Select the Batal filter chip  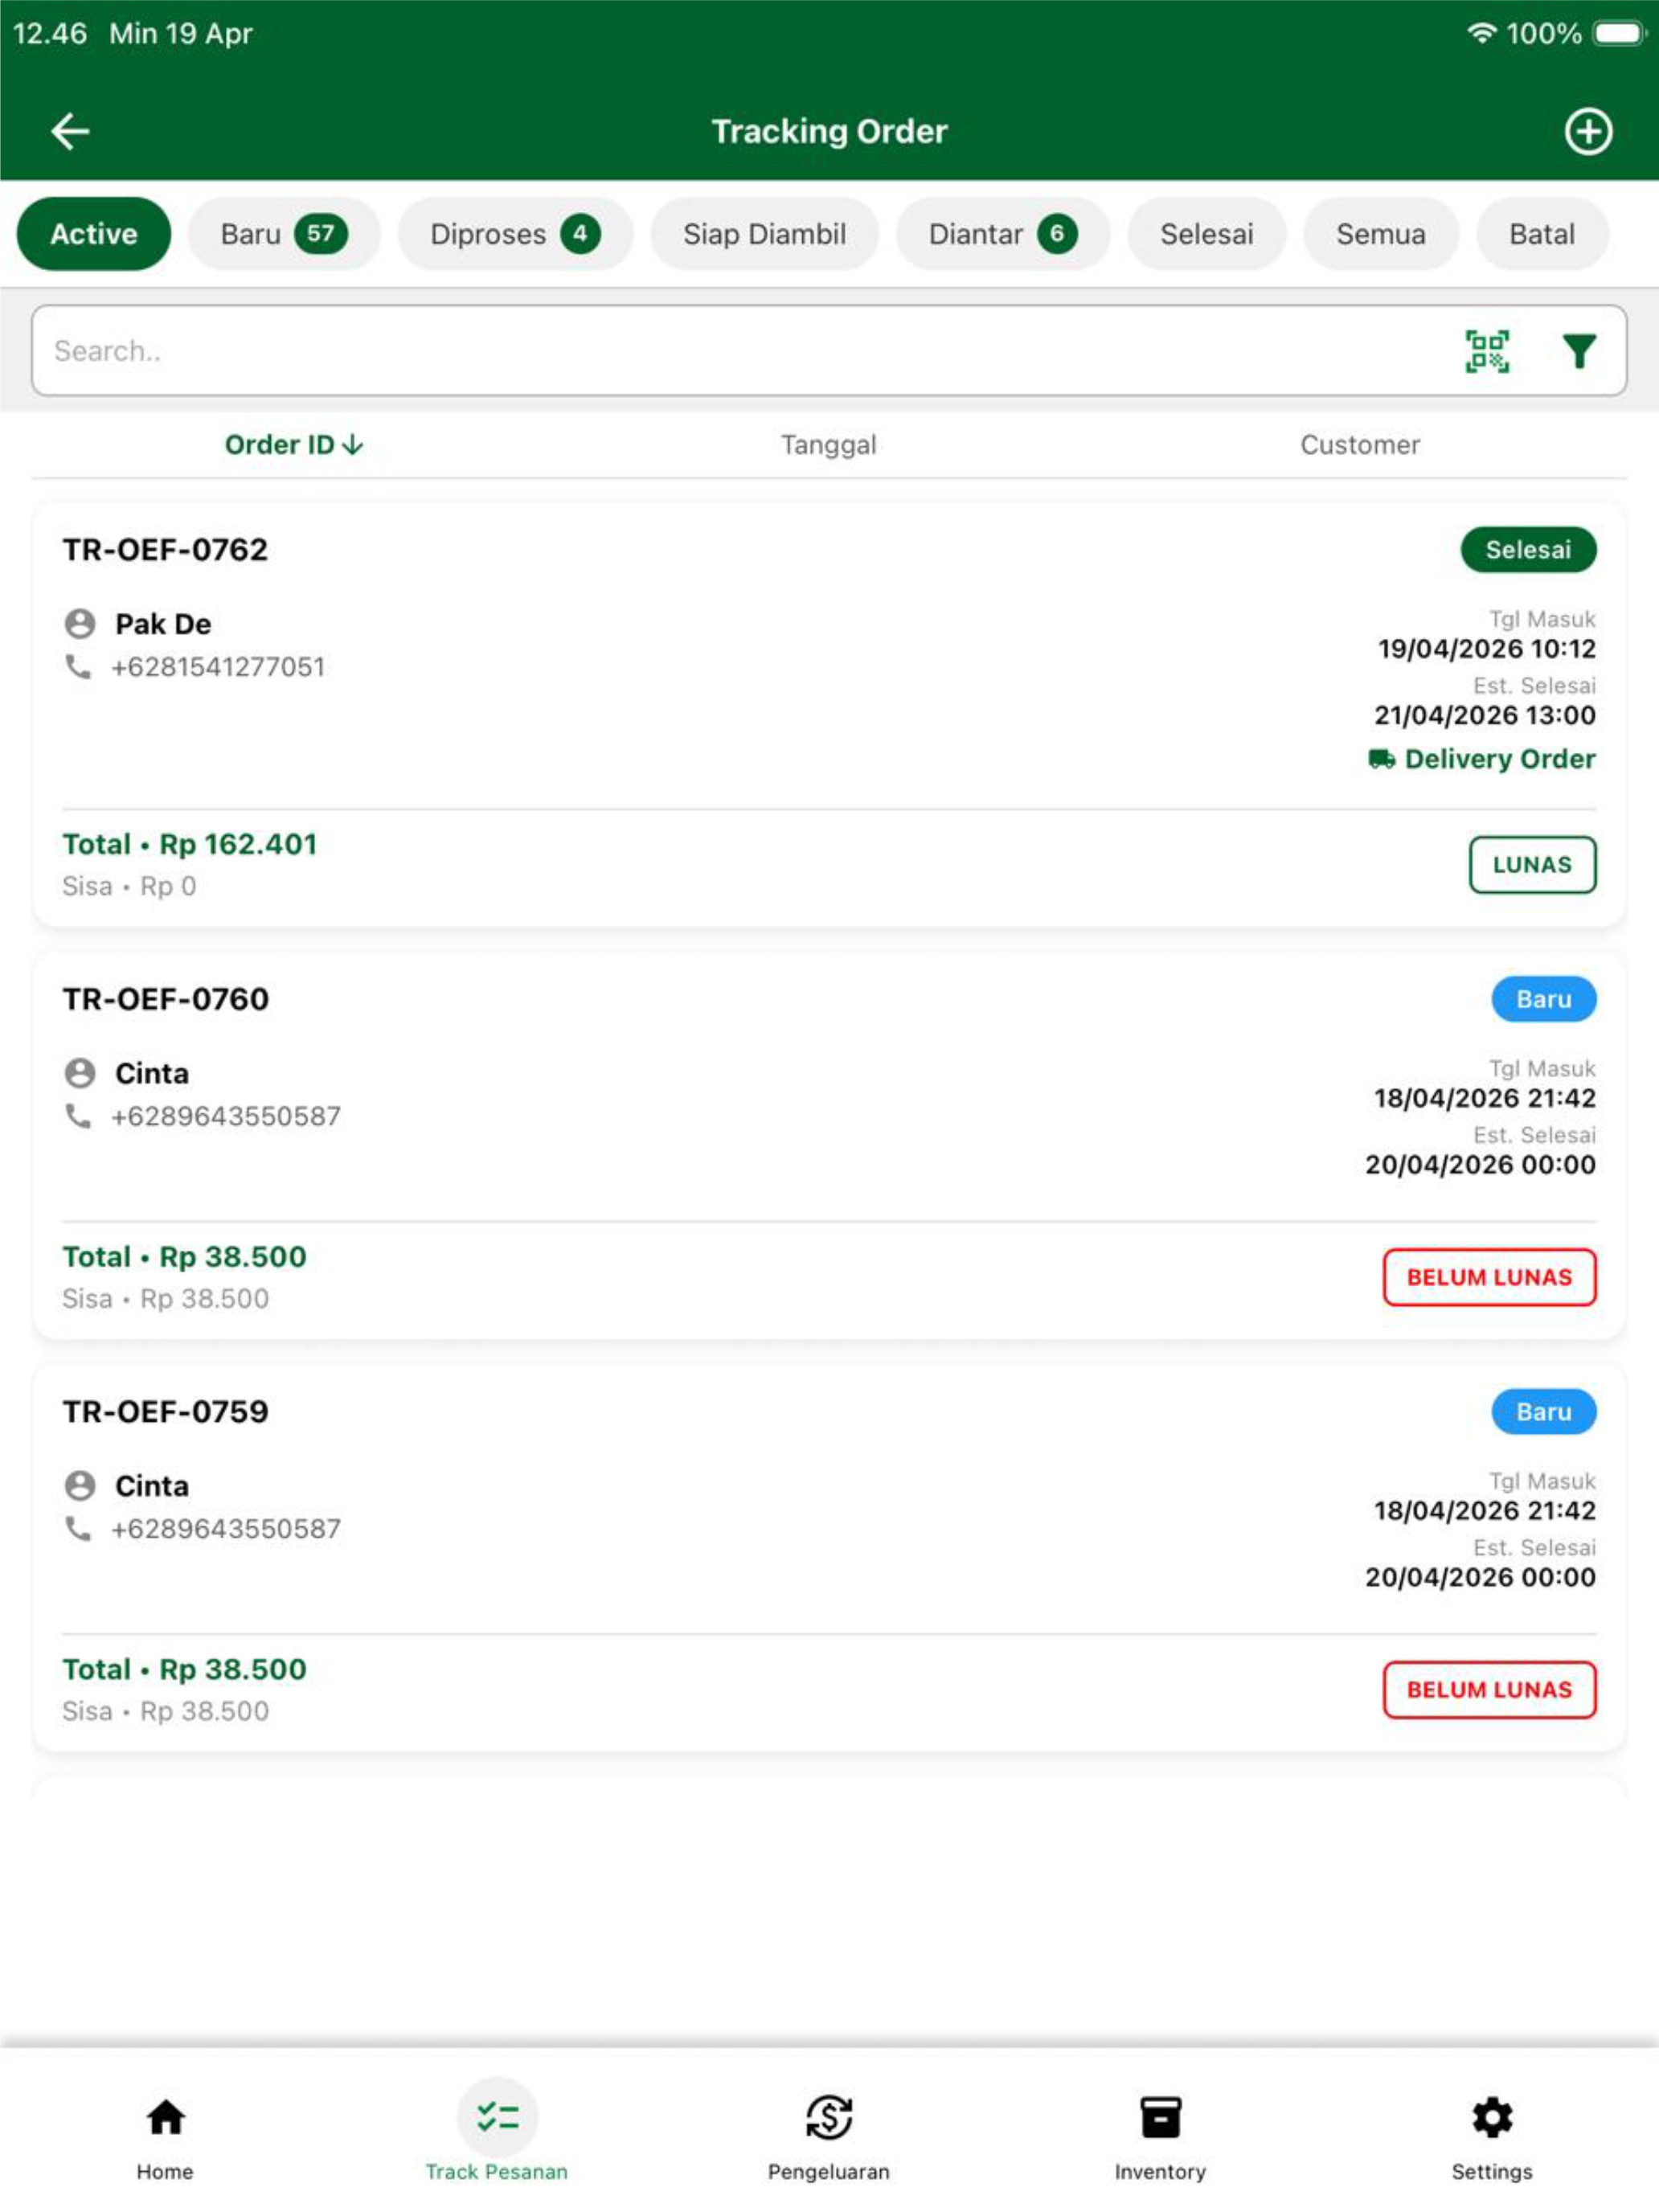pos(1542,234)
